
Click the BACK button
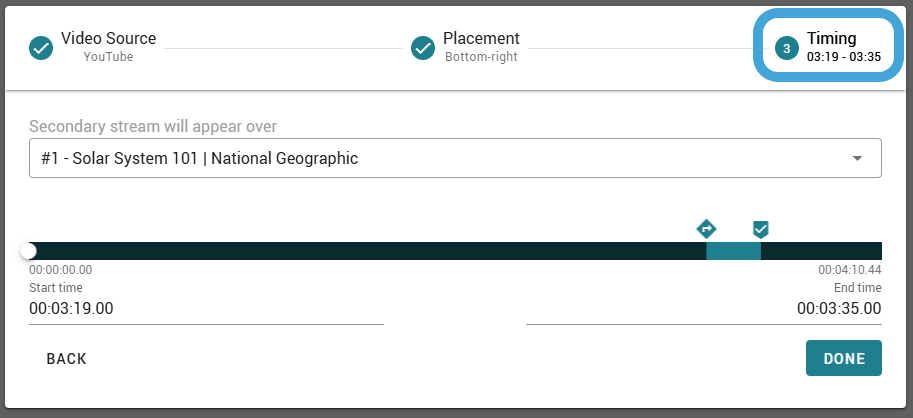66,359
